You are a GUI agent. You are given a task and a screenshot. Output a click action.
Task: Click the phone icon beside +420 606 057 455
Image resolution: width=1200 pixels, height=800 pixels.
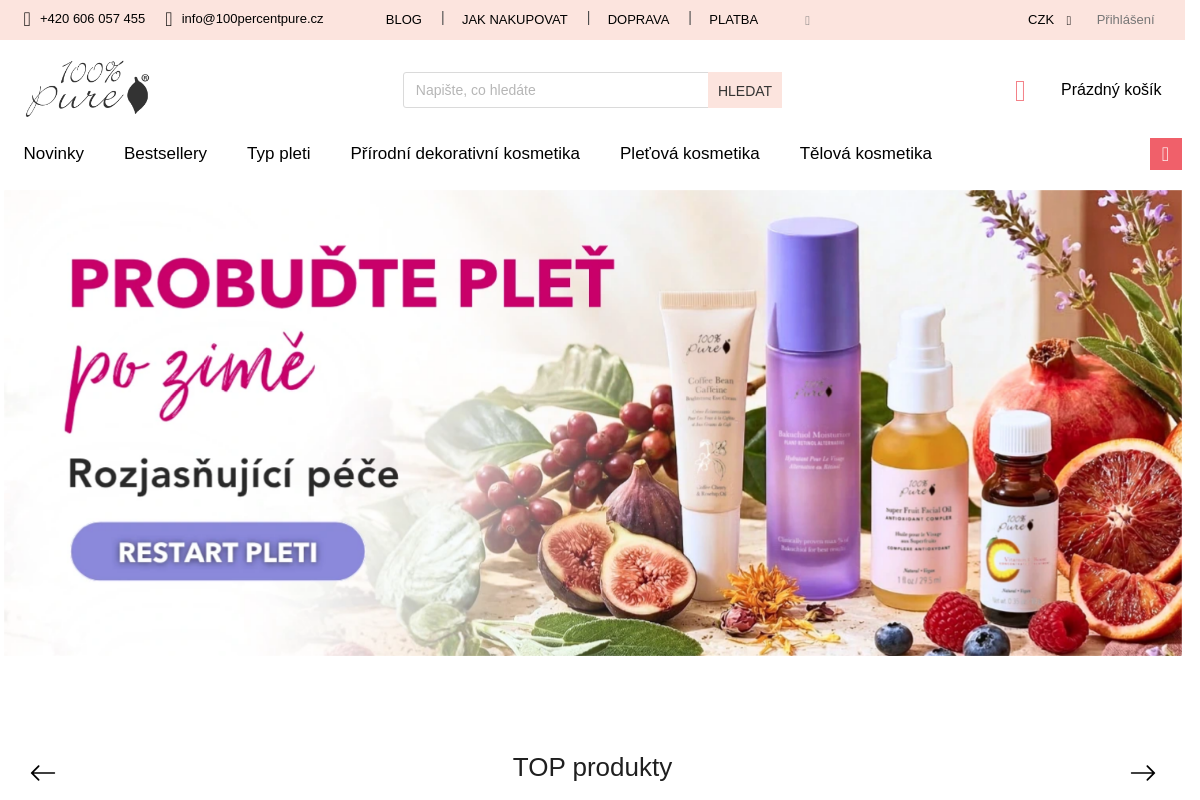coord(27,19)
